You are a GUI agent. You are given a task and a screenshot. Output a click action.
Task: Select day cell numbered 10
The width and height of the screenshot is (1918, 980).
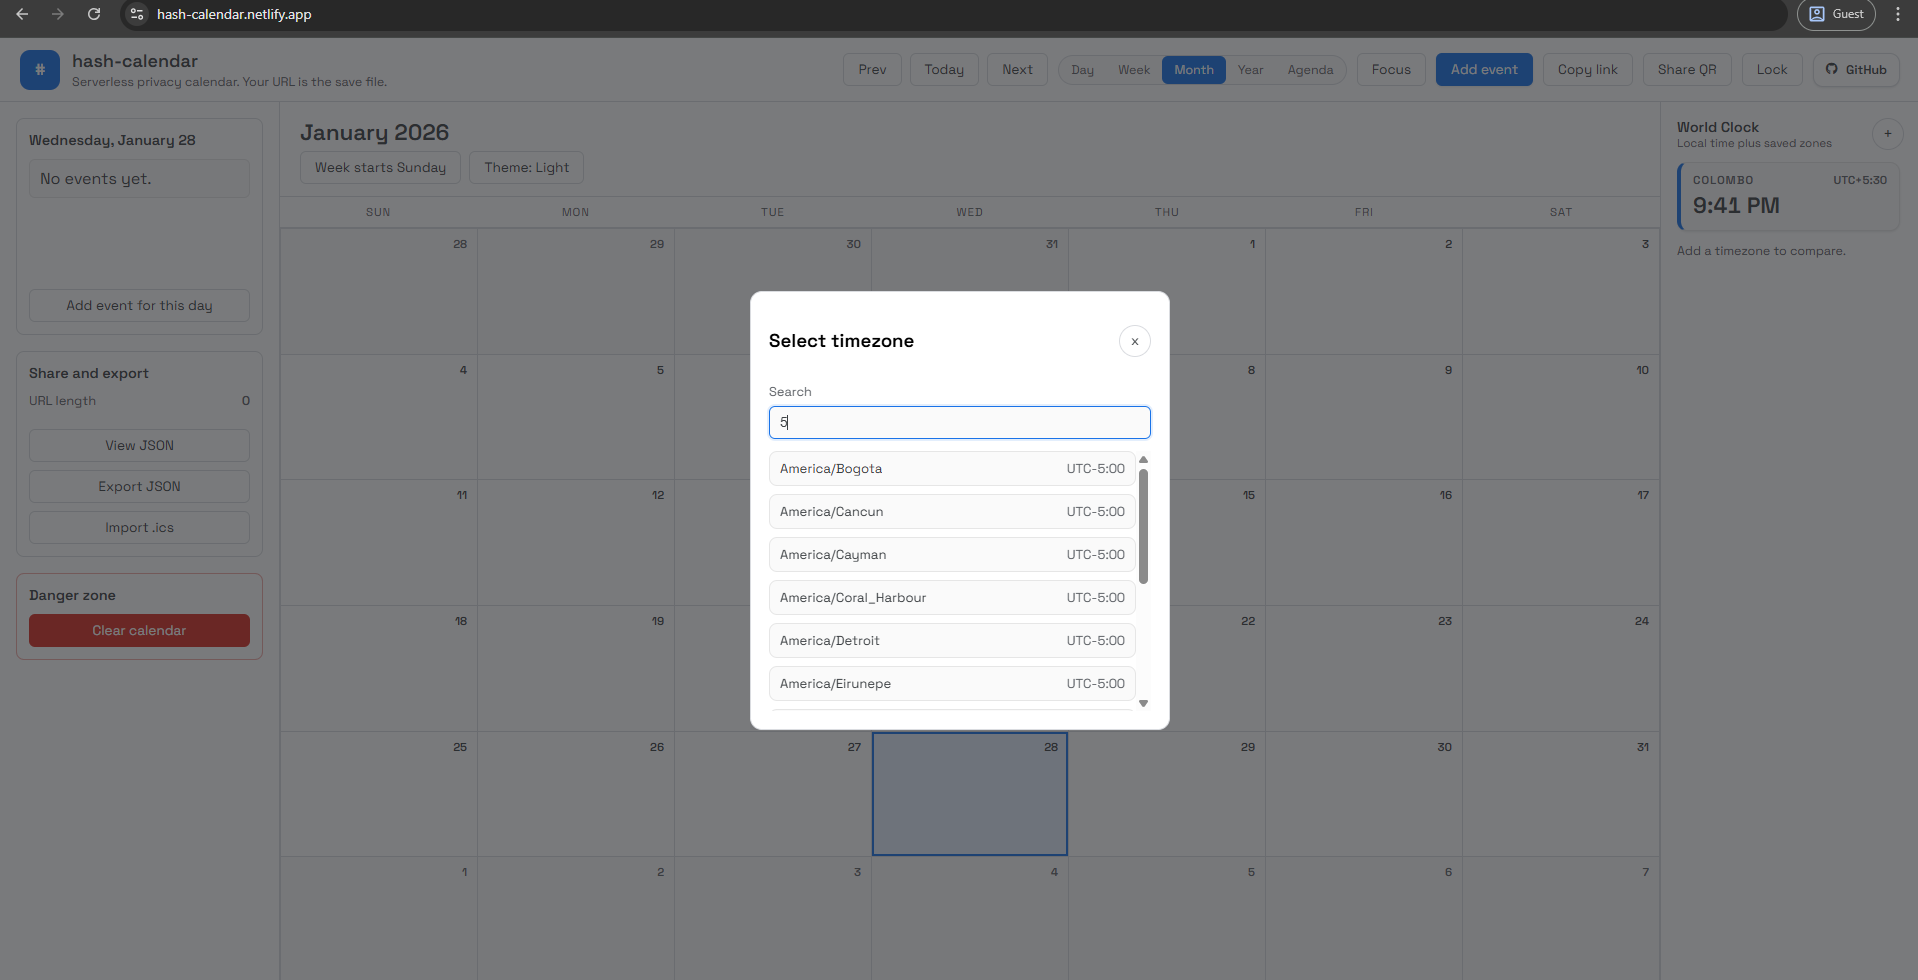click(1560, 417)
